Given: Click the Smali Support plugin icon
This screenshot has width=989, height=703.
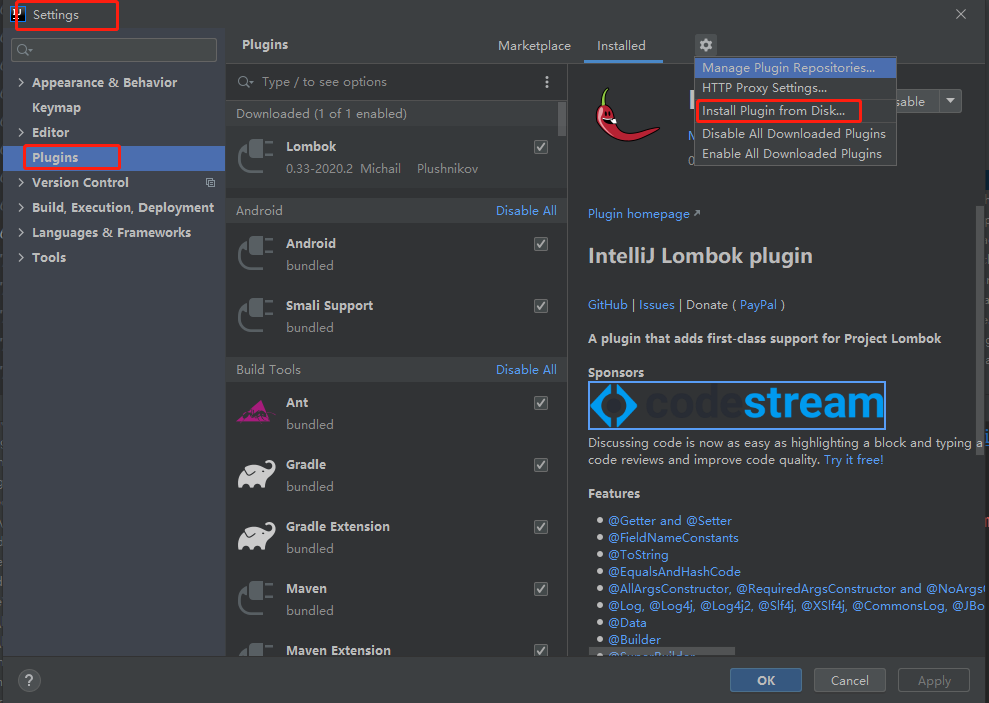Looking at the screenshot, I should [256, 315].
